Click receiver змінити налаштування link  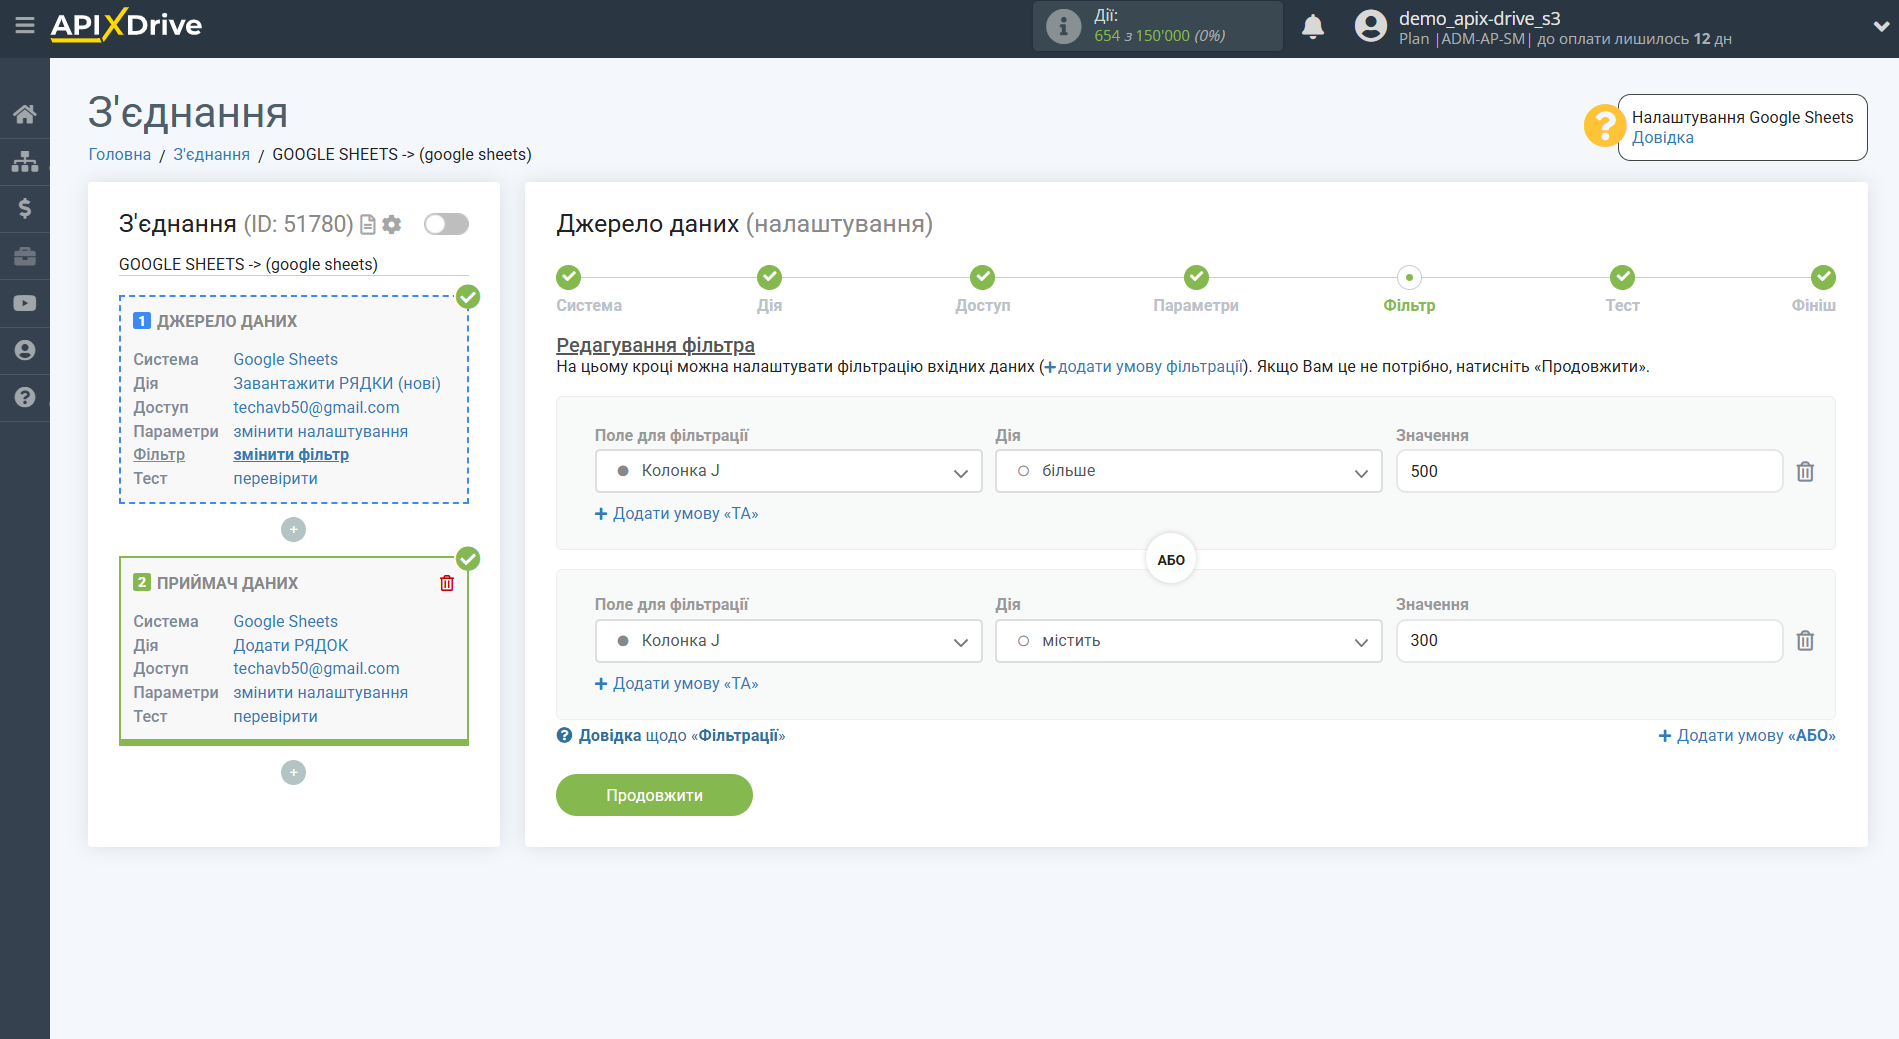(320, 693)
